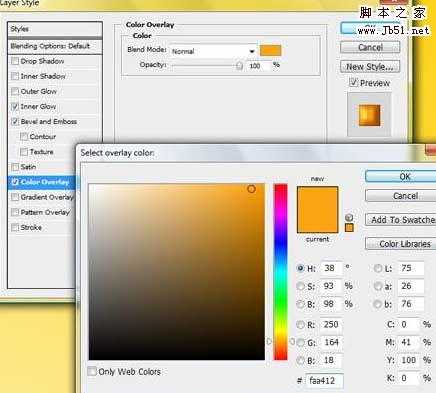Click the L value field showing 75

[x=411, y=268]
